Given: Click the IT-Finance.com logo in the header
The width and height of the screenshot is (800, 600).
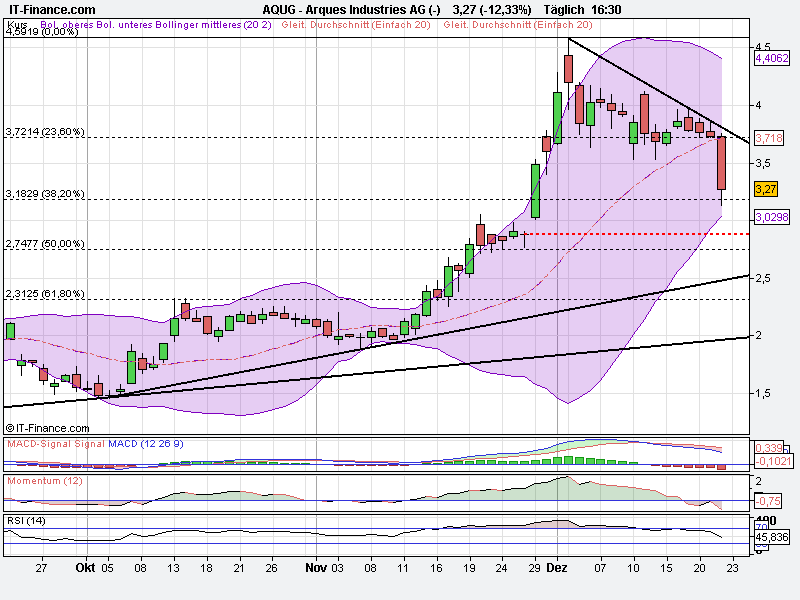Looking at the screenshot, I should tap(53, 9).
